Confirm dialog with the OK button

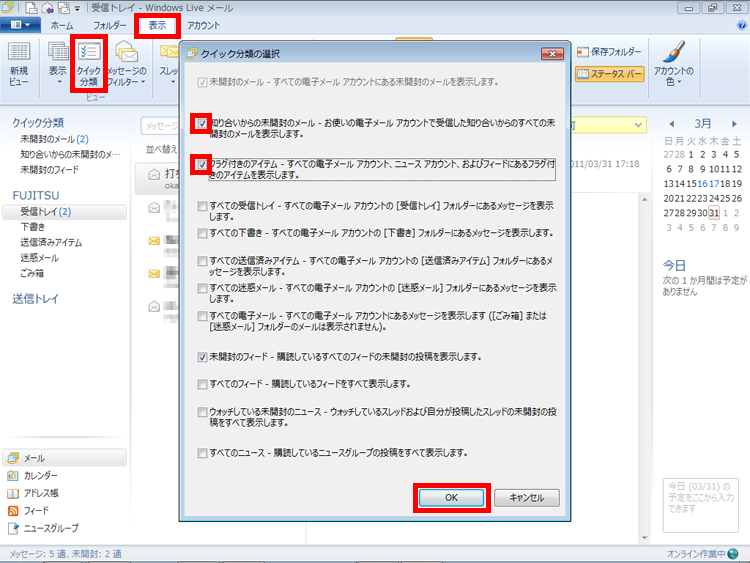click(x=452, y=497)
